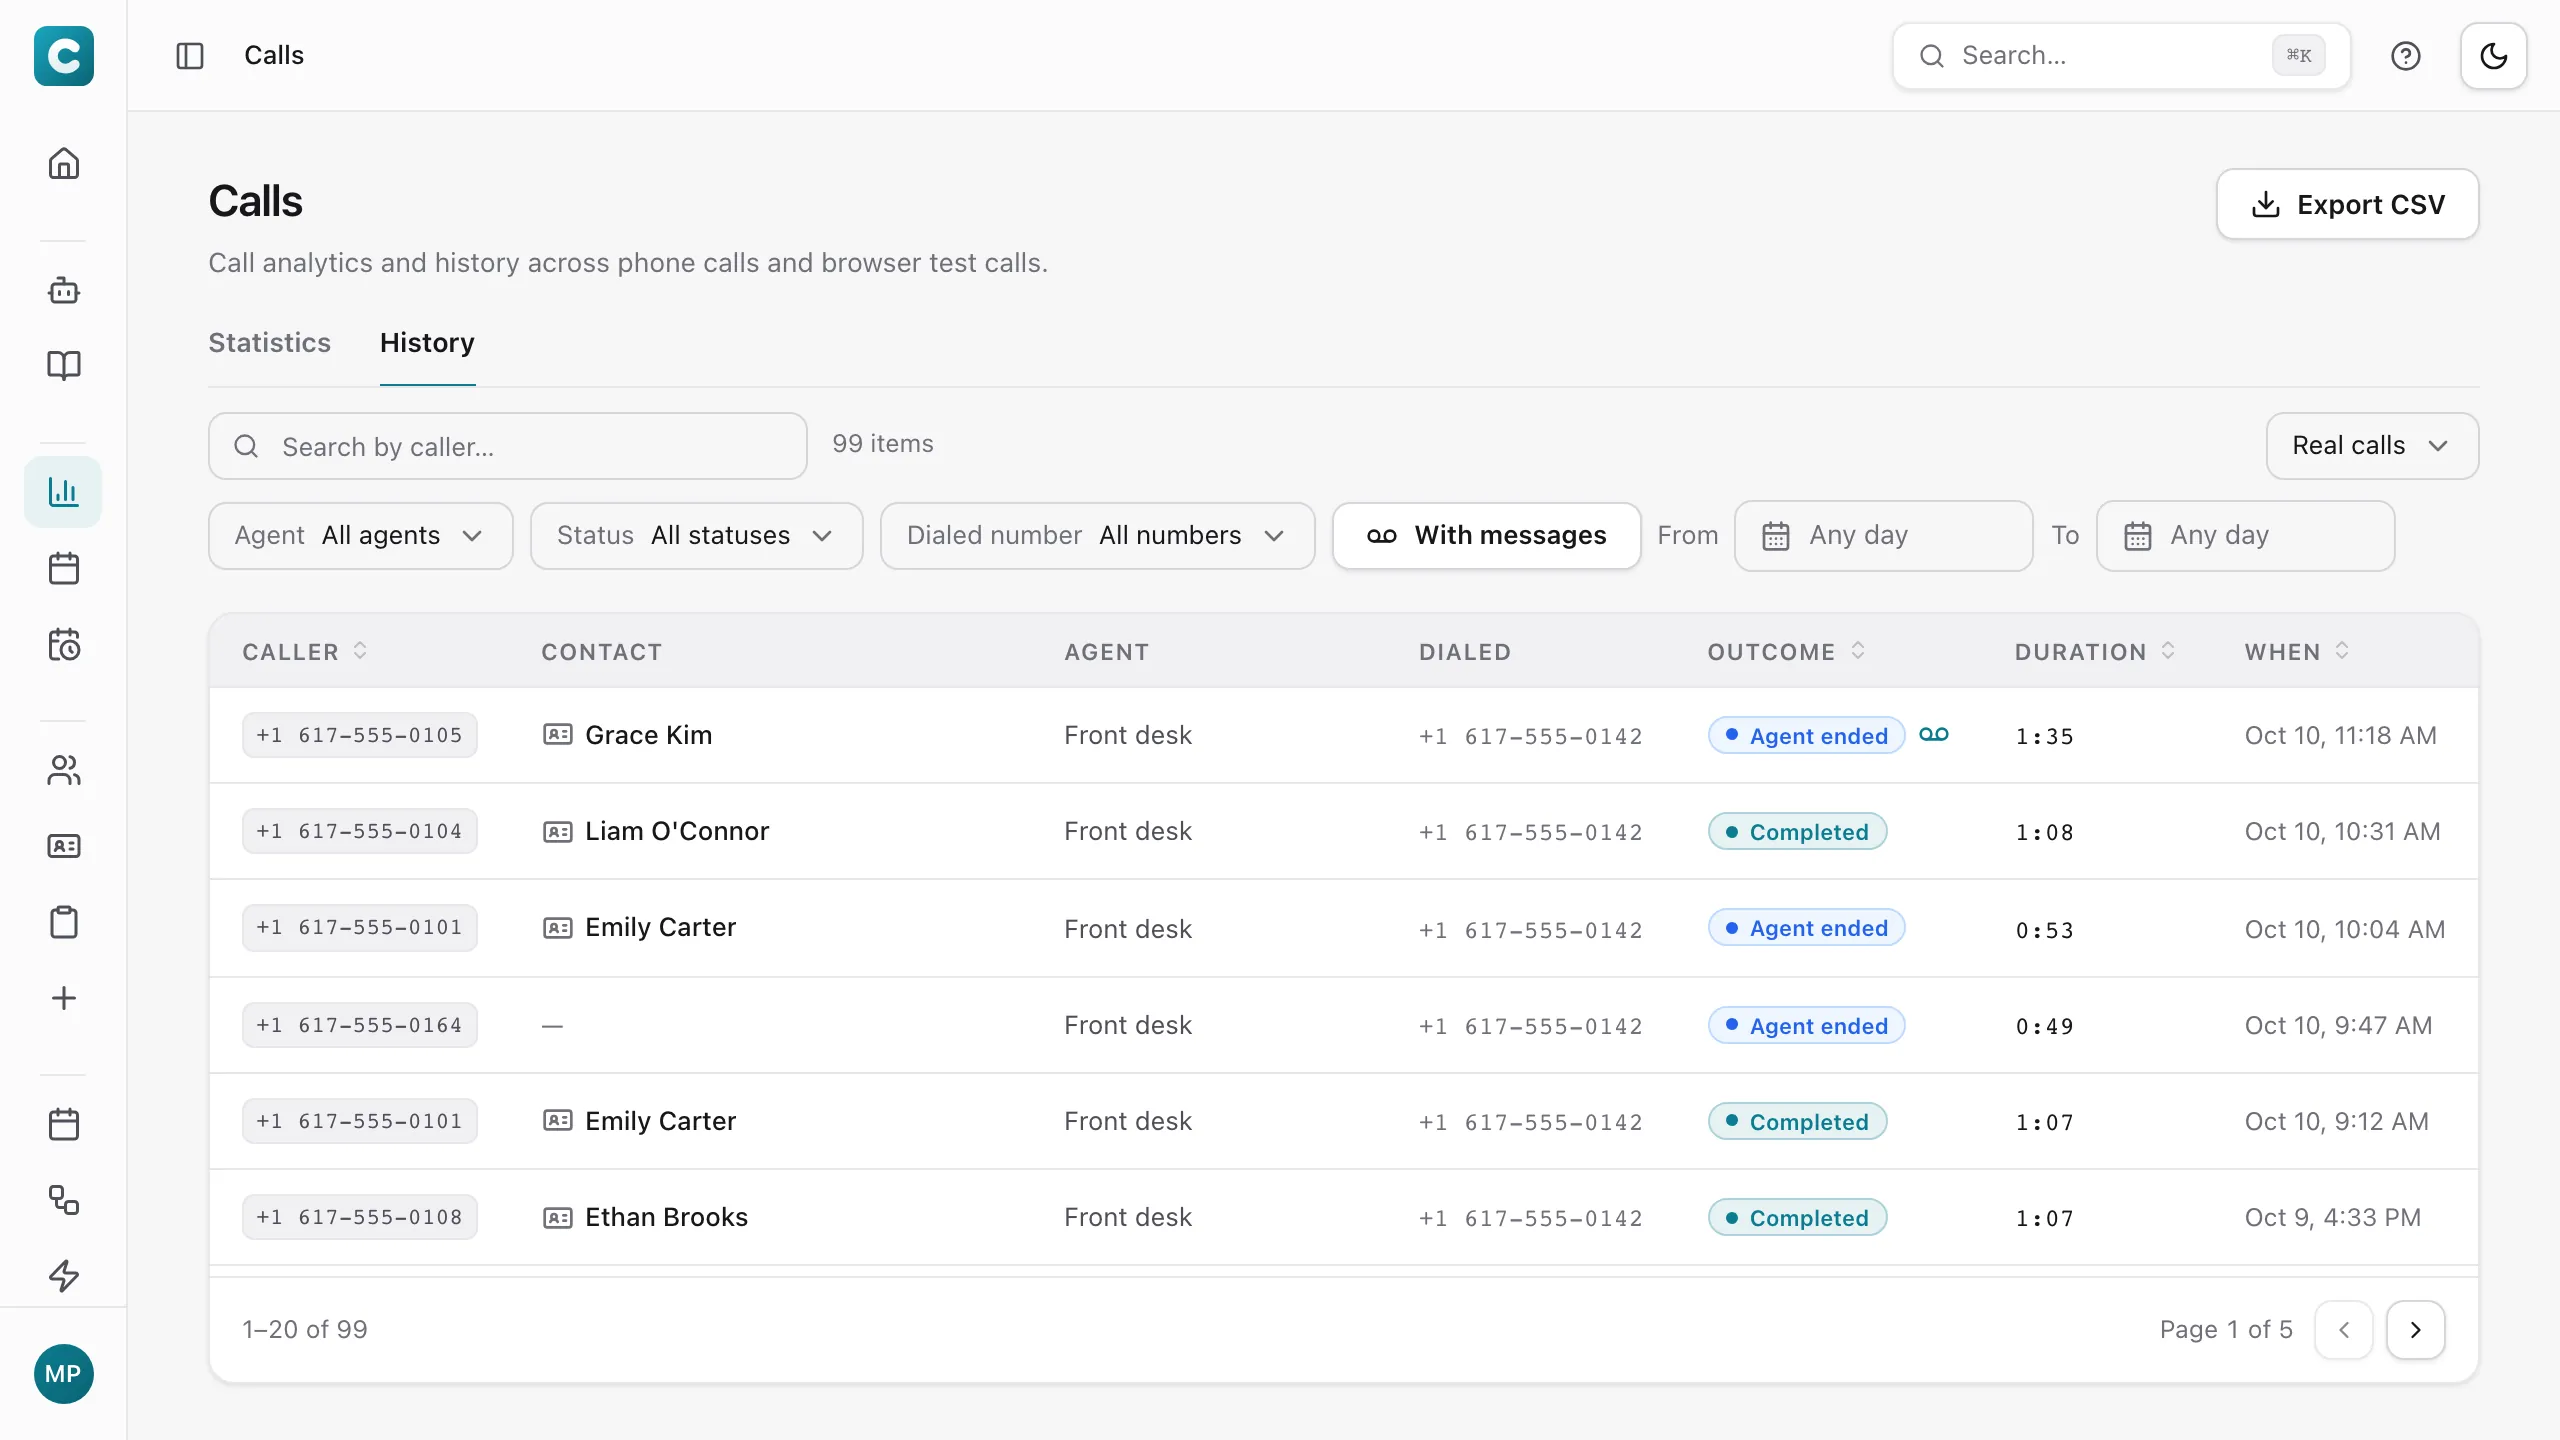The width and height of the screenshot is (2560, 1440).
Task: Open Liam O'Connor contact
Action: click(677, 831)
